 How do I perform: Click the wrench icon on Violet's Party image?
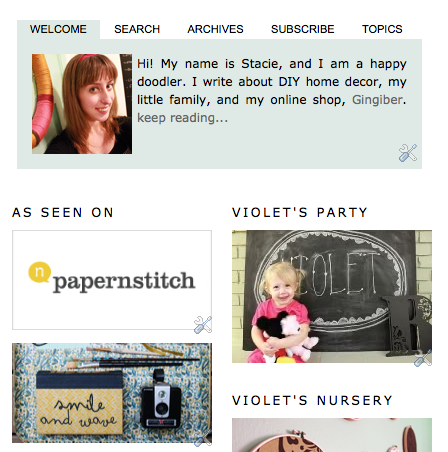coord(423,358)
